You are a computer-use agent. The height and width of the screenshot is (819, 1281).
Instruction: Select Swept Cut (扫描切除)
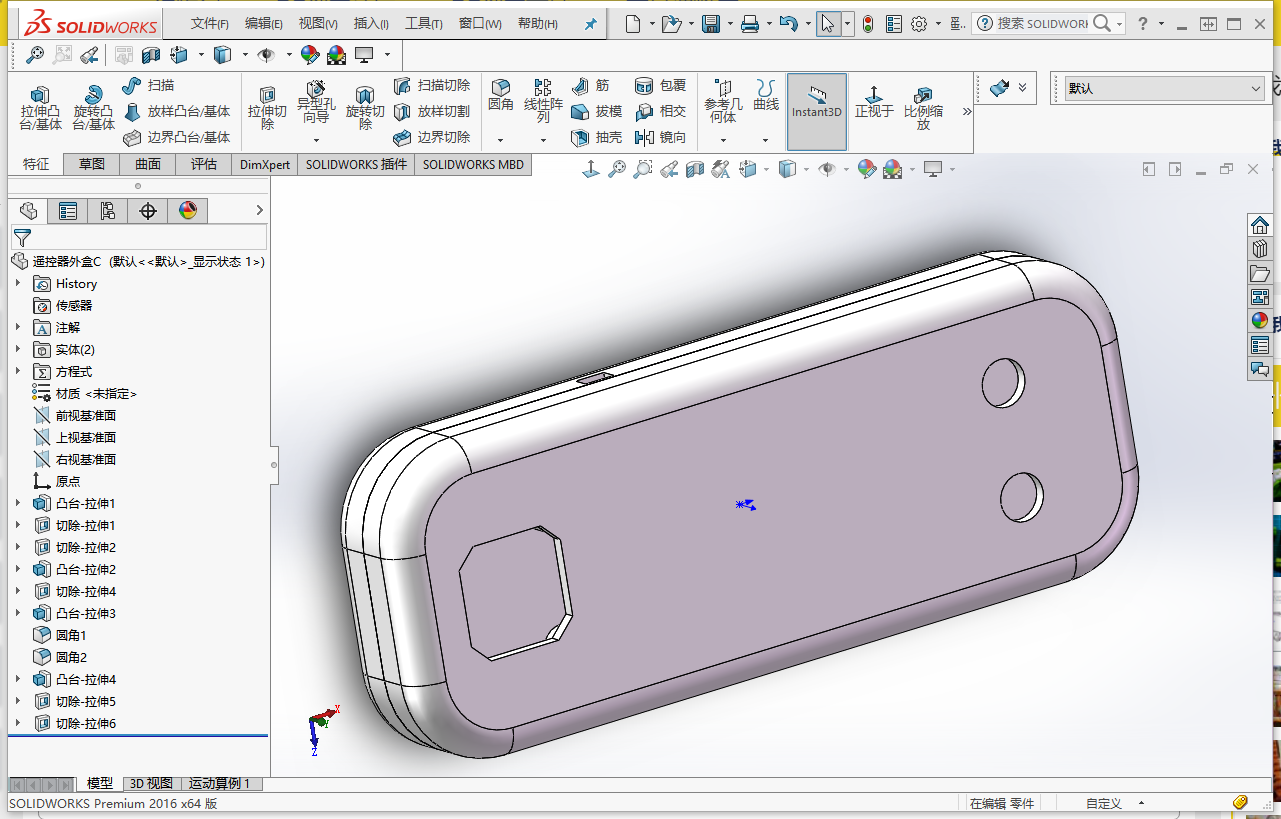click(x=431, y=86)
